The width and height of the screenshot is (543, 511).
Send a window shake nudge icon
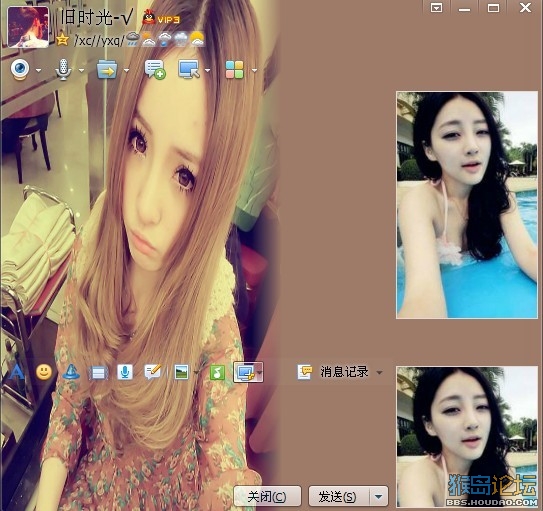click(x=98, y=373)
